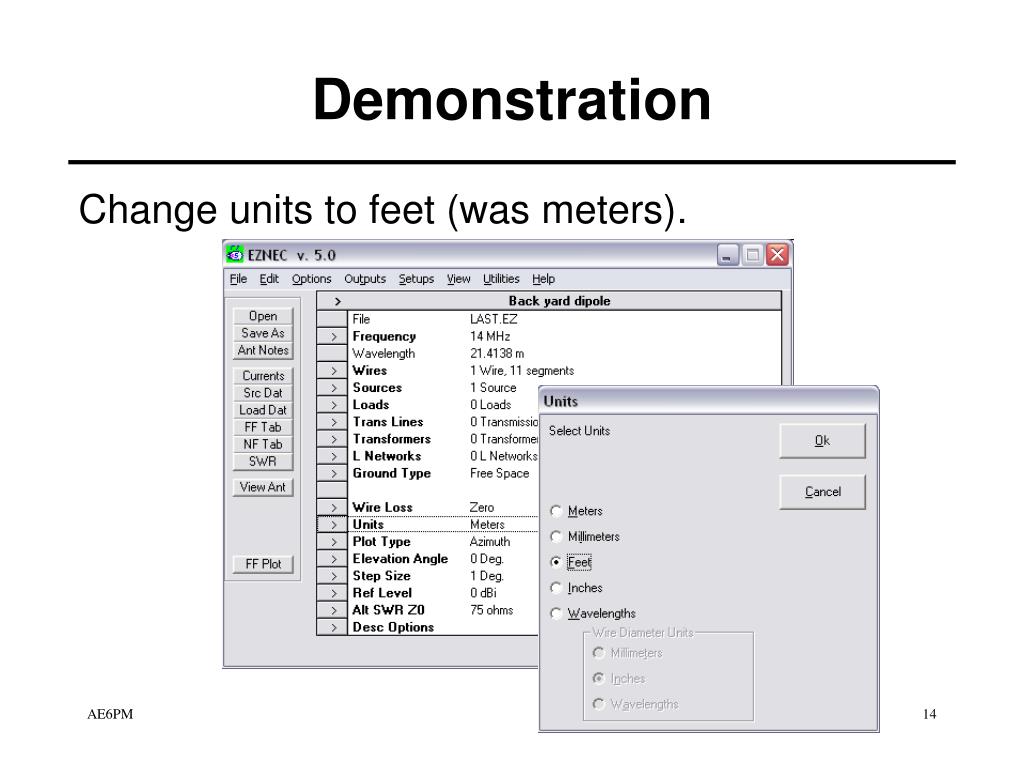The width and height of the screenshot is (1024, 768).
Task: Select the Millimeters length unit
Action: coord(585,537)
